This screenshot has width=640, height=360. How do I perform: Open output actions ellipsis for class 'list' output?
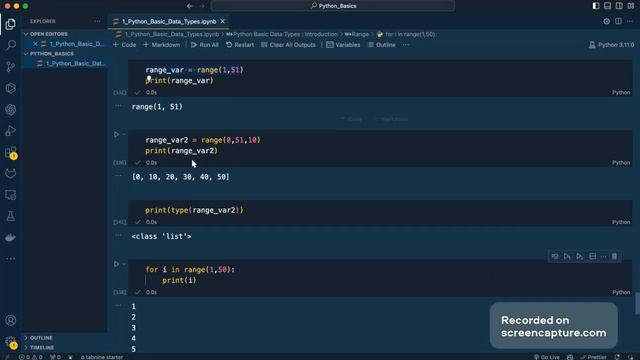pos(118,236)
